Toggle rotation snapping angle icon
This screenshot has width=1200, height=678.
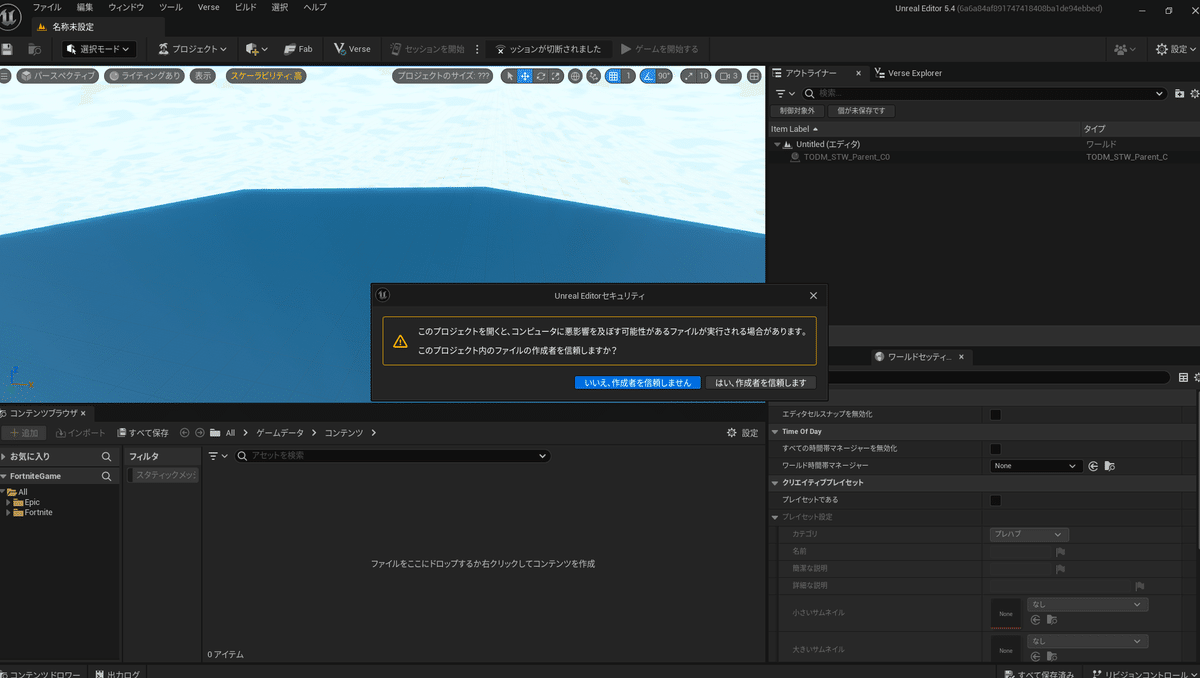(x=648, y=76)
